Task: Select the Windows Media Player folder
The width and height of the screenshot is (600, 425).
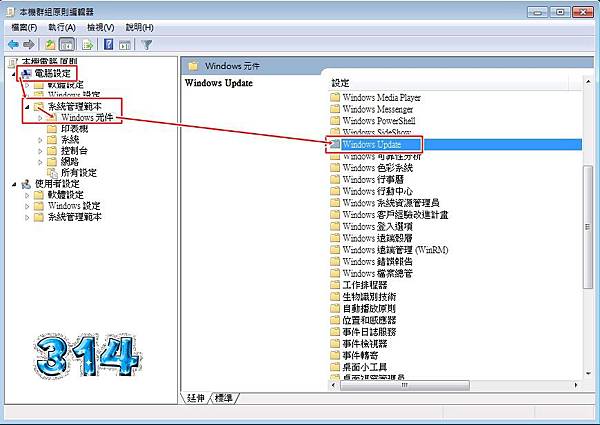Action: pos(381,97)
